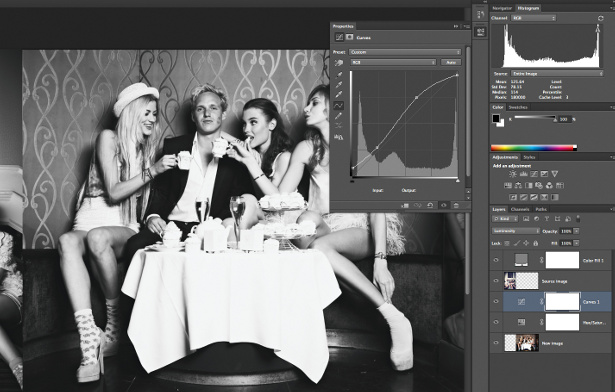Open the Opacity slider arrow
This screenshot has width=615, height=392.
pyautogui.click(x=576, y=231)
